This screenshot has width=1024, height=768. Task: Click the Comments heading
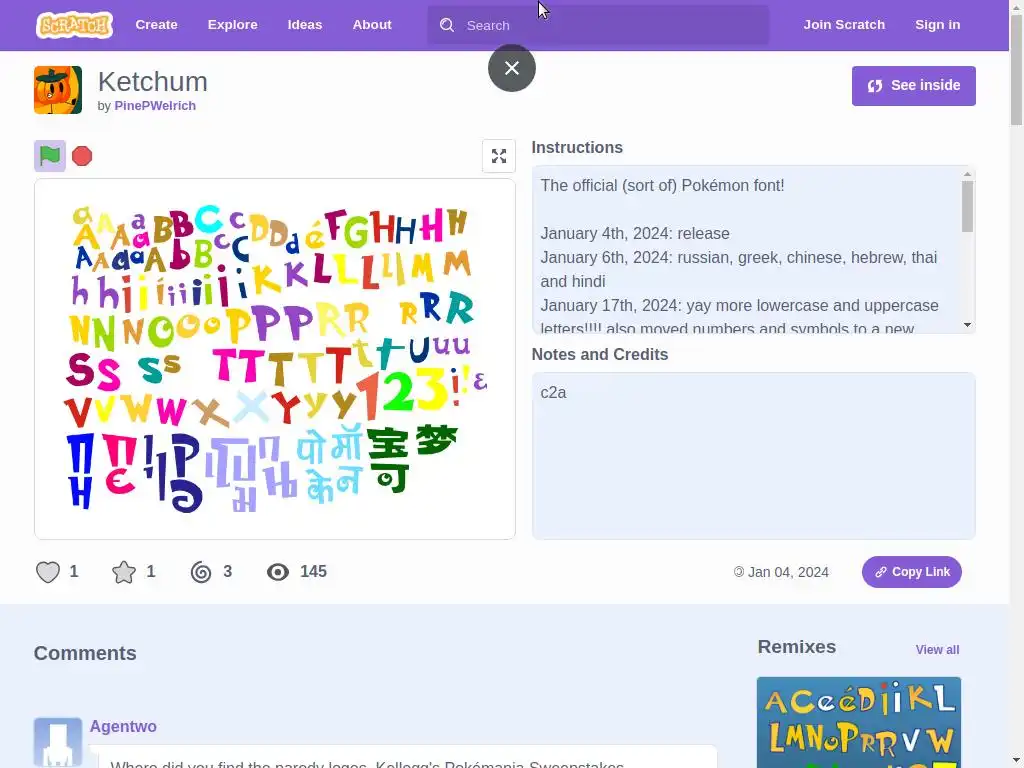(x=85, y=653)
